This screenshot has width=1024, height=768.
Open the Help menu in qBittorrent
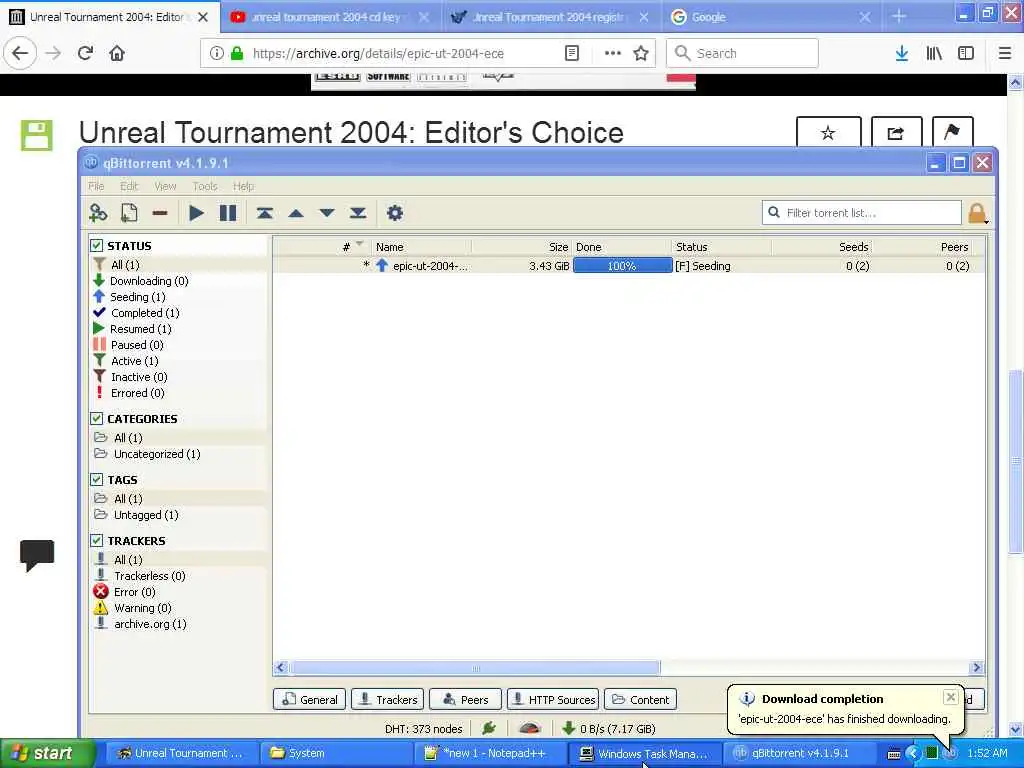pyautogui.click(x=243, y=186)
